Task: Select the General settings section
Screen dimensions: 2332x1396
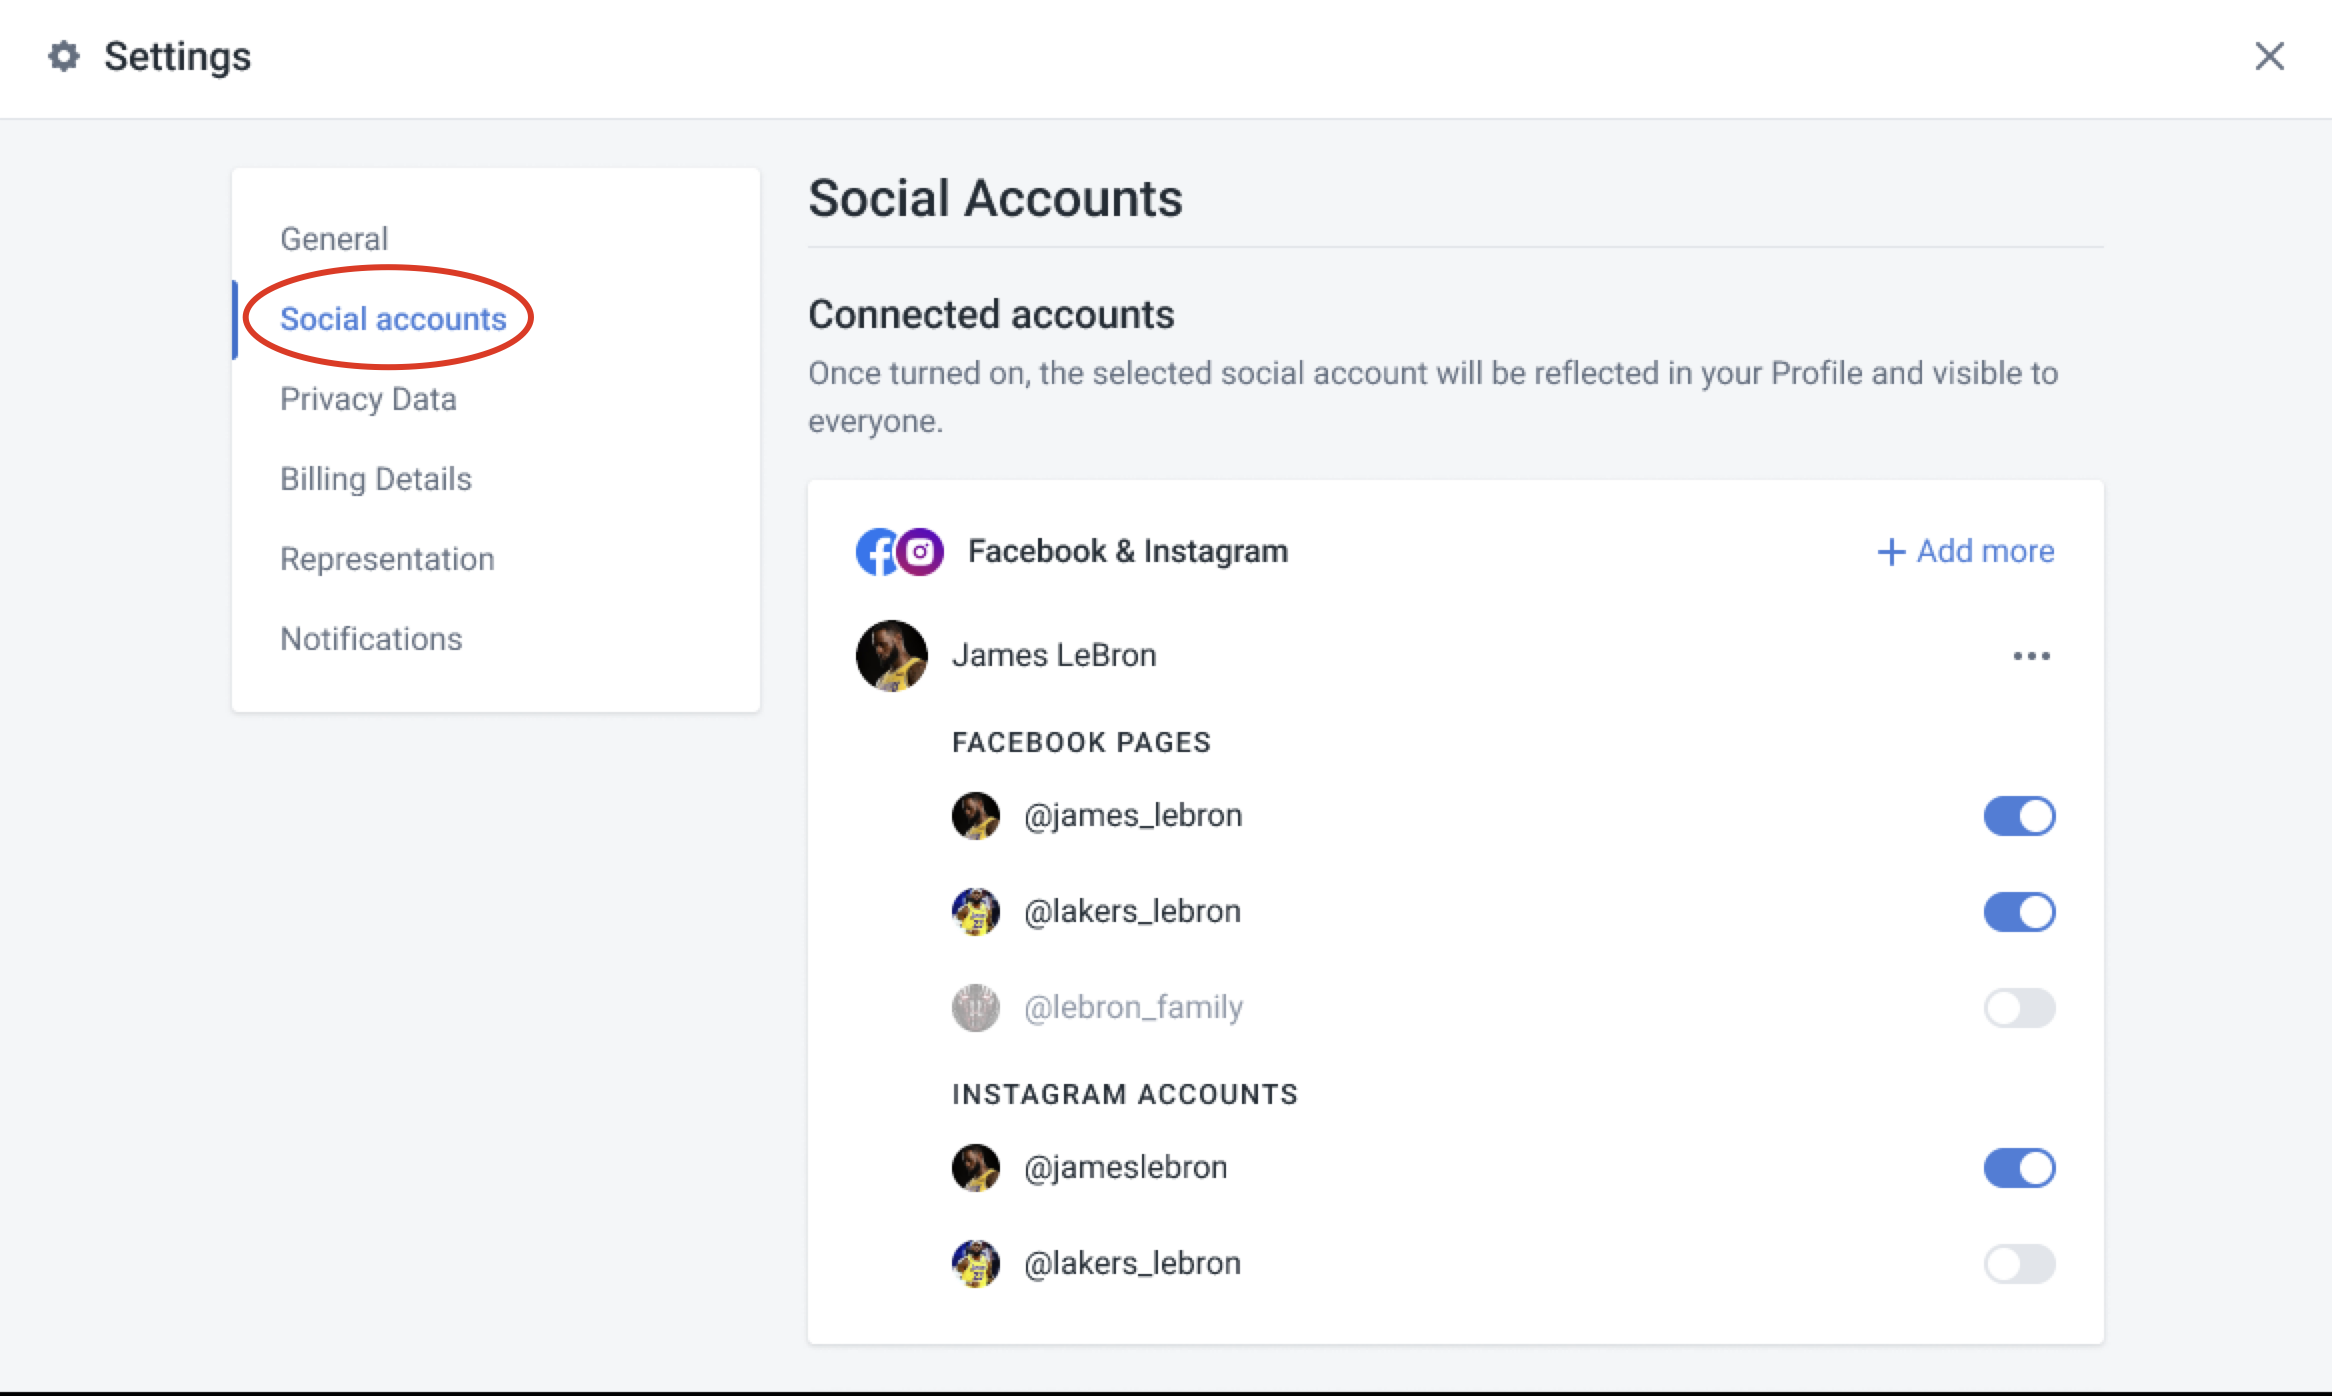Action: click(334, 238)
